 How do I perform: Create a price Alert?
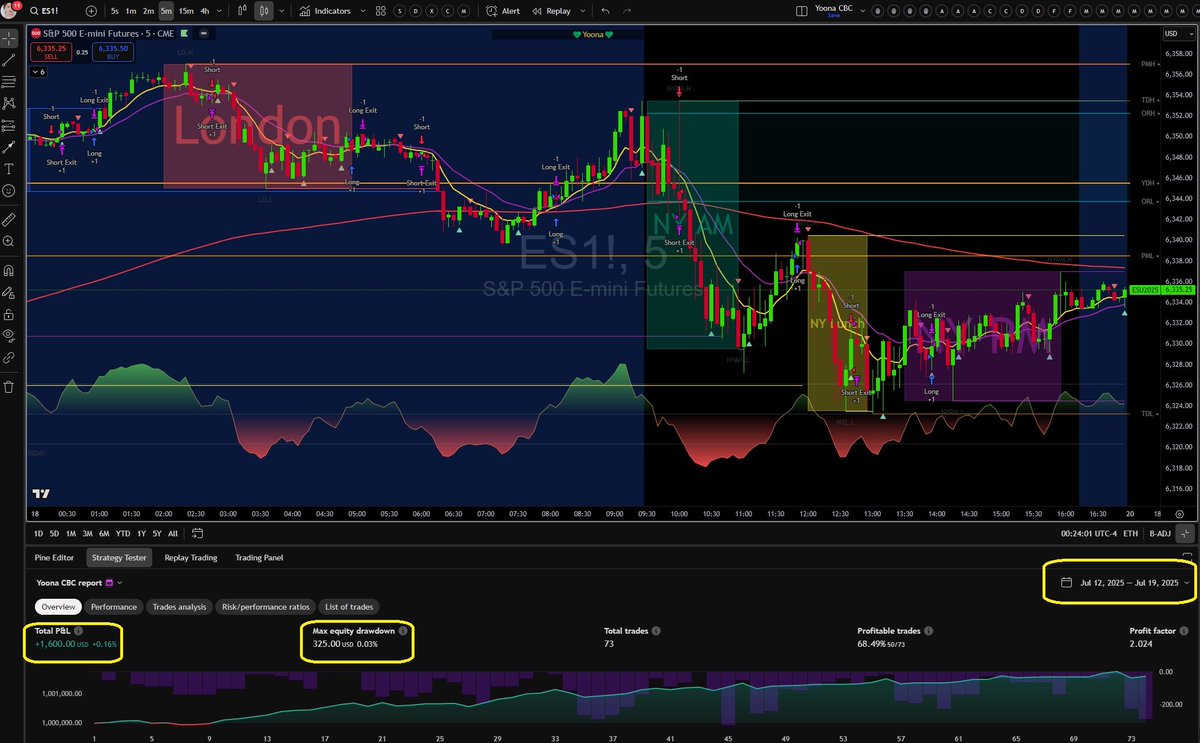pos(503,11)
